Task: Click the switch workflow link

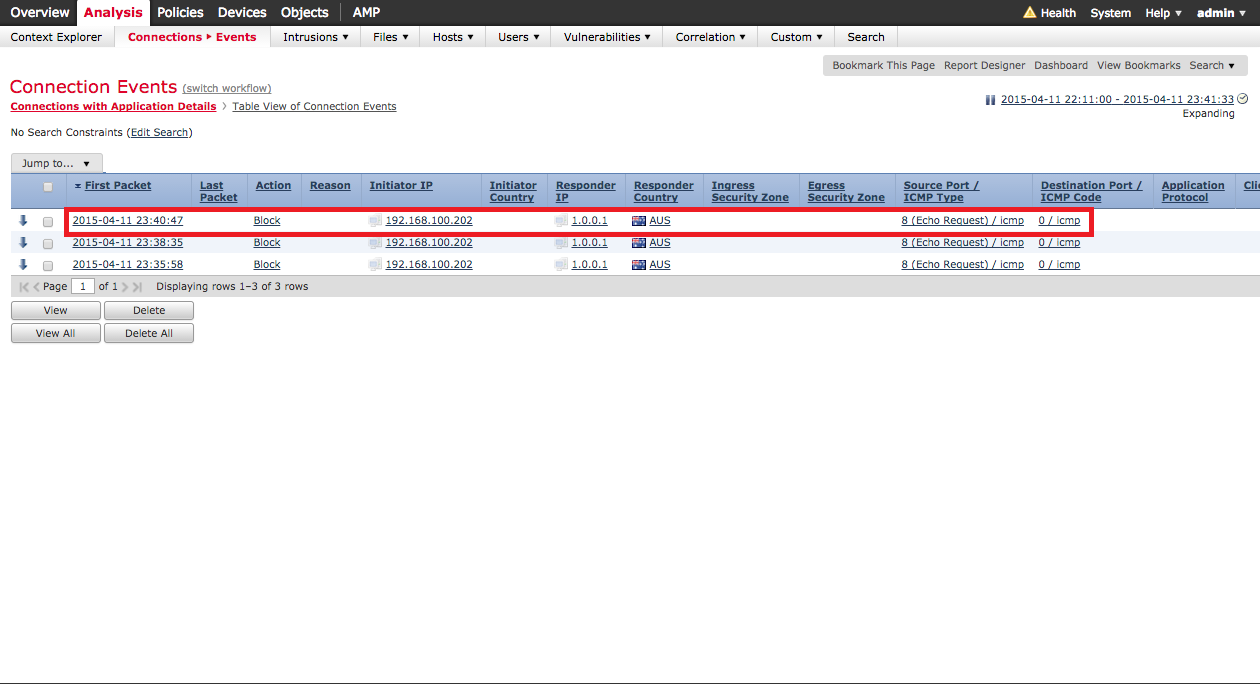Action: pyautogui.click(x=227, y=89)
